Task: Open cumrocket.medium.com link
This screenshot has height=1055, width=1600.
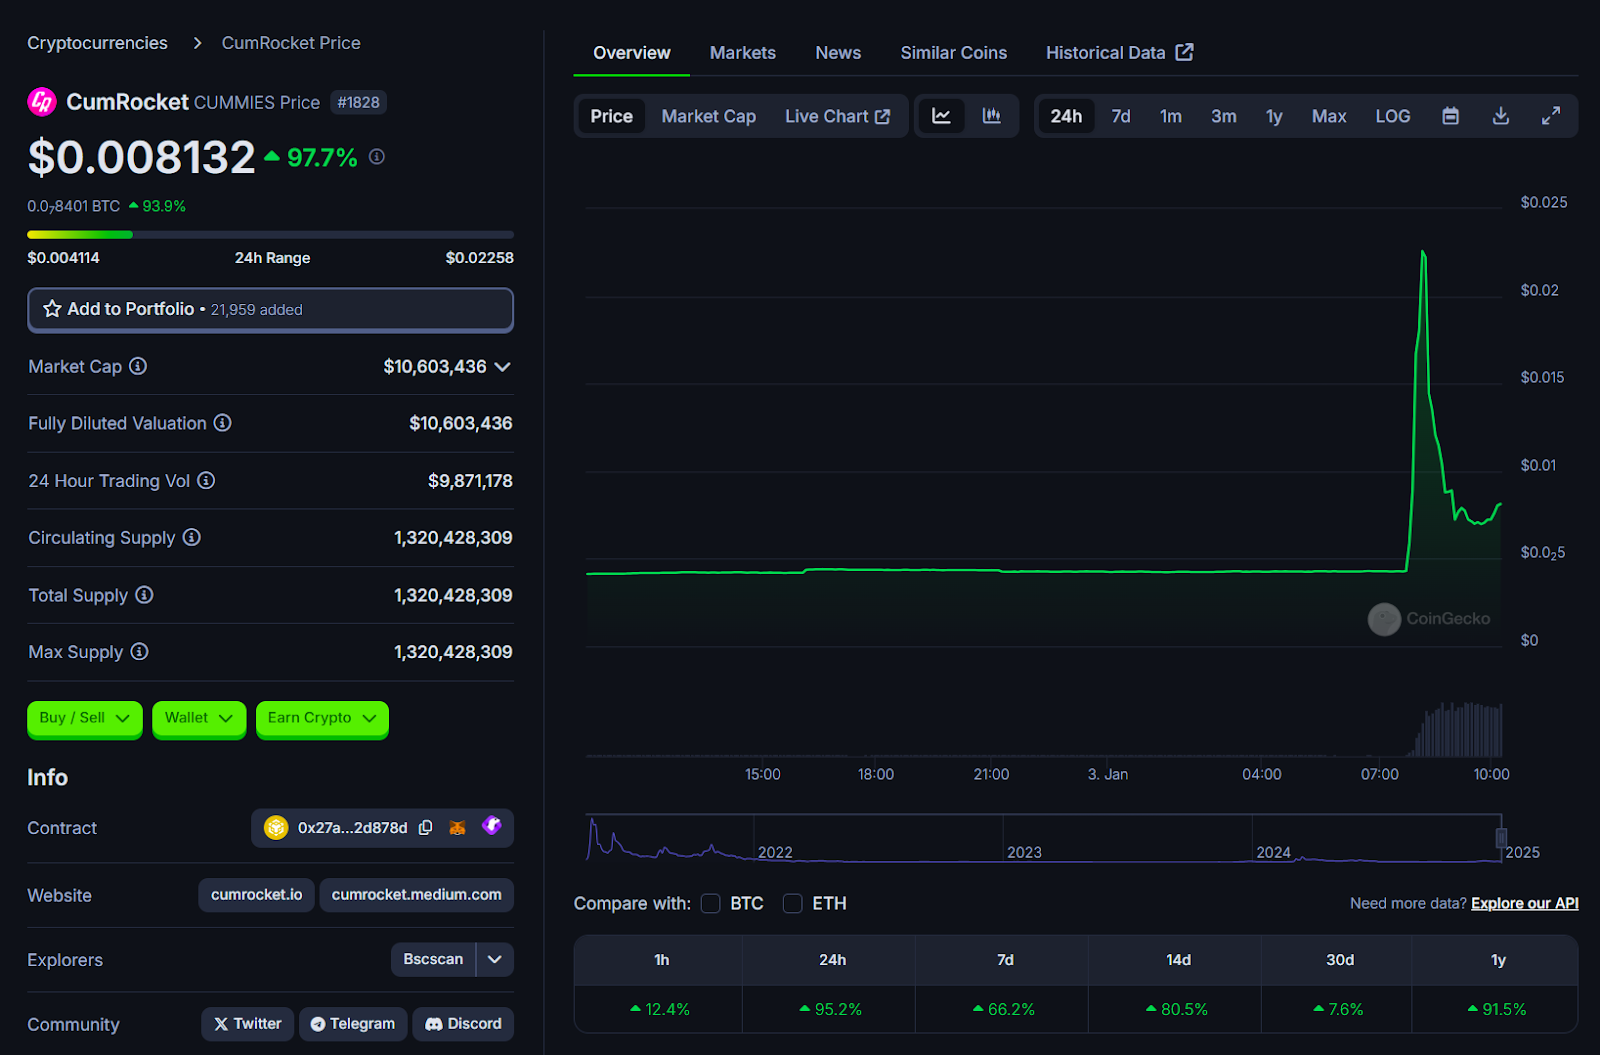Action: coord(417,895)
